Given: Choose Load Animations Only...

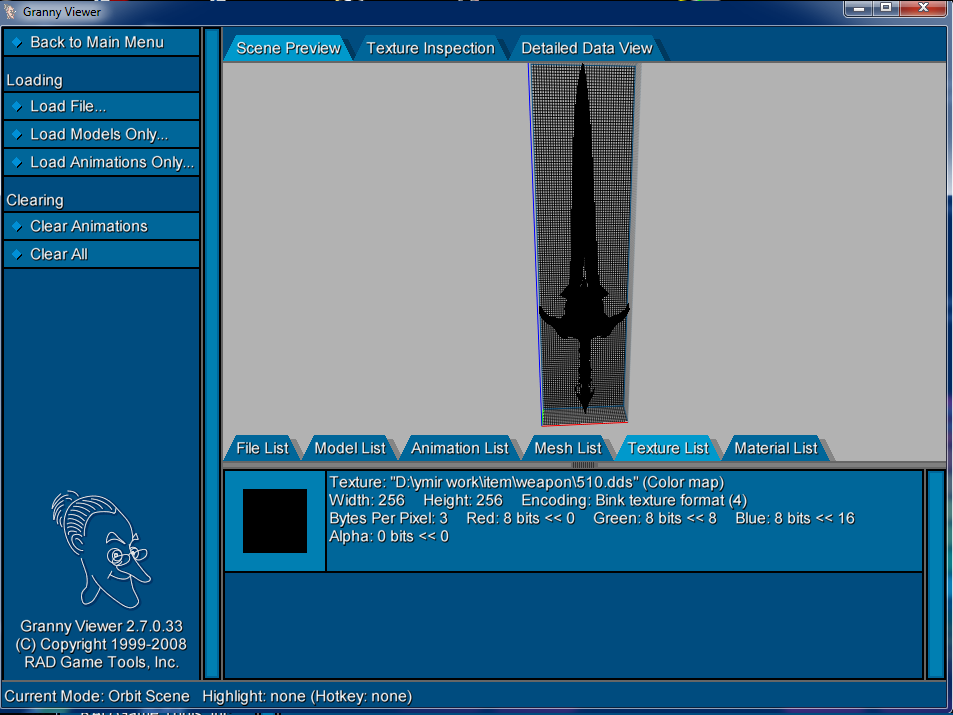Looking at the screenshot, I should 101,162.
